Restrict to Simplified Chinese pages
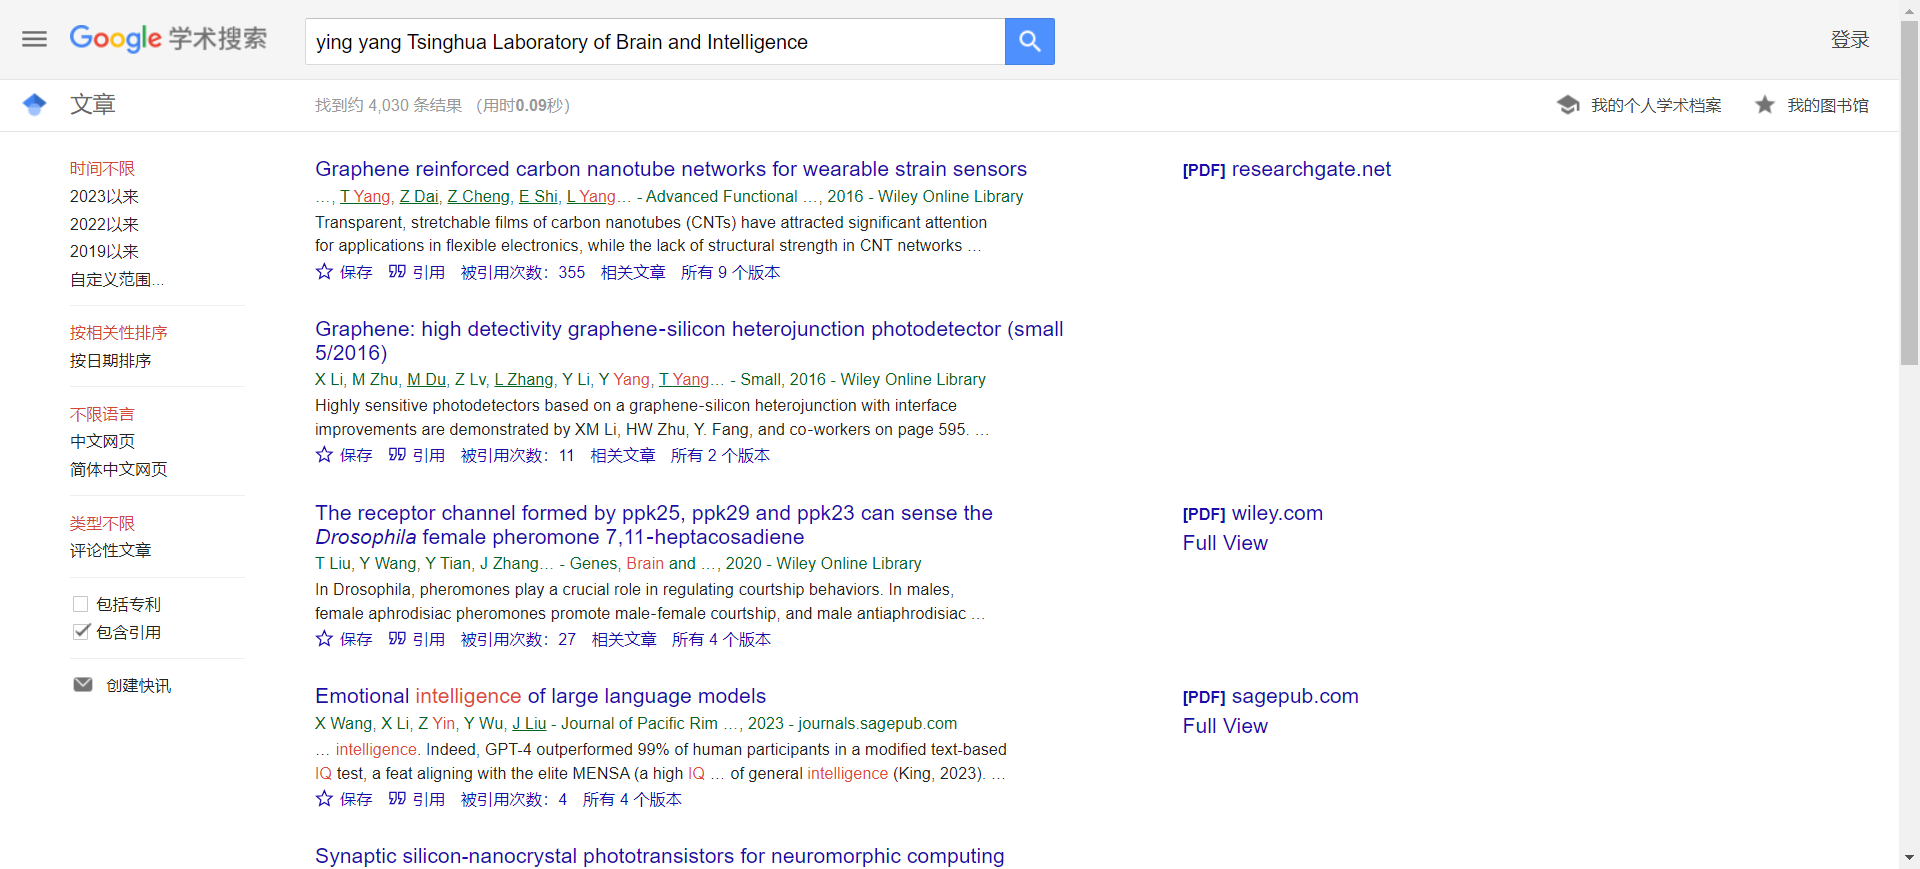 click(x=118, y=469)
